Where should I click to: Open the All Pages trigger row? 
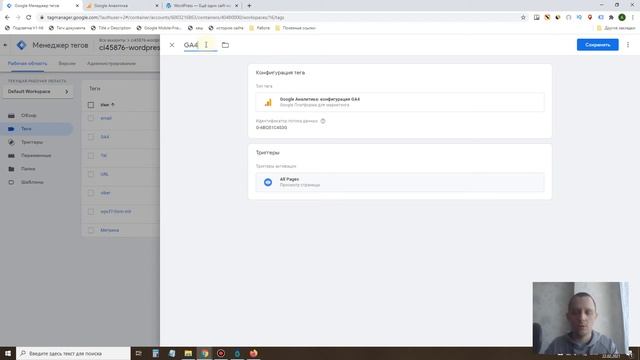coord(400,182)
